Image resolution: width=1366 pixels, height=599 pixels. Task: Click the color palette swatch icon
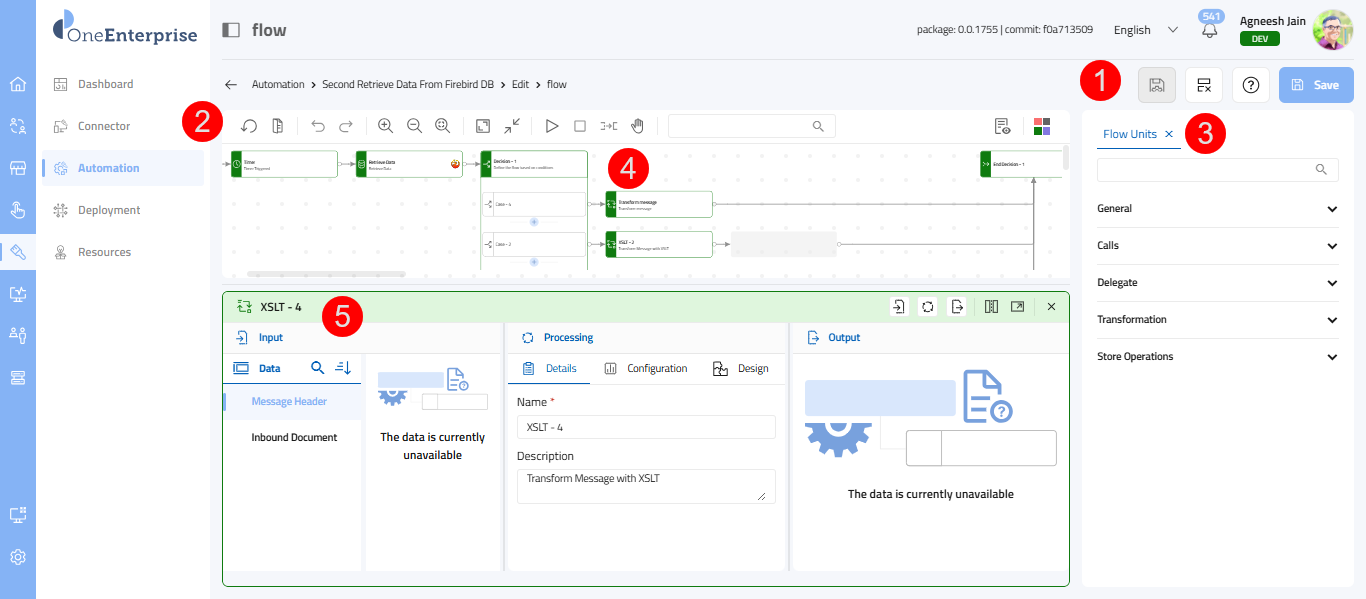pos(1042,126)
